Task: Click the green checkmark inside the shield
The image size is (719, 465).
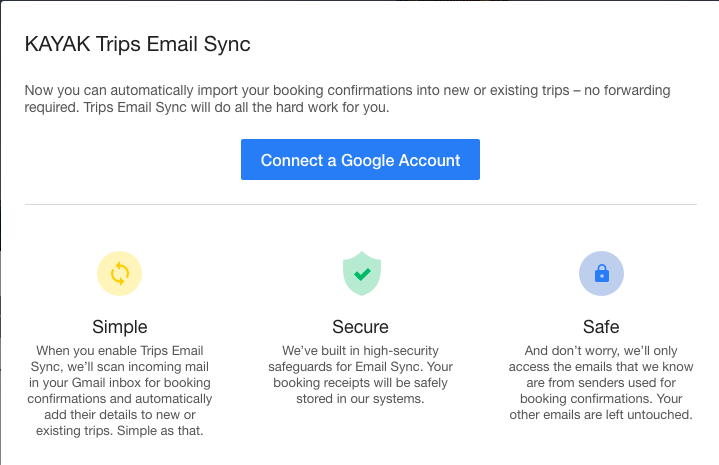Action: point(362,274)
